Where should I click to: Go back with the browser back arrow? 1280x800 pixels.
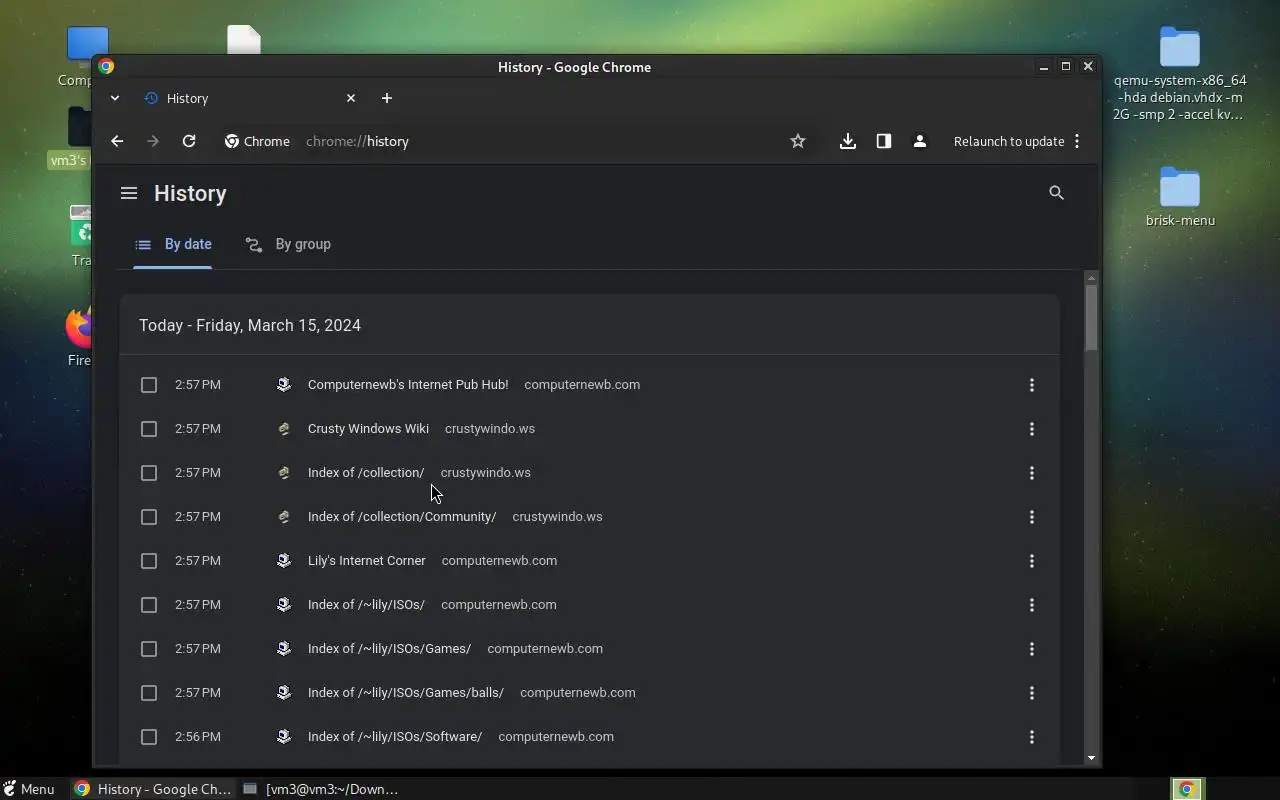point(117,141)
